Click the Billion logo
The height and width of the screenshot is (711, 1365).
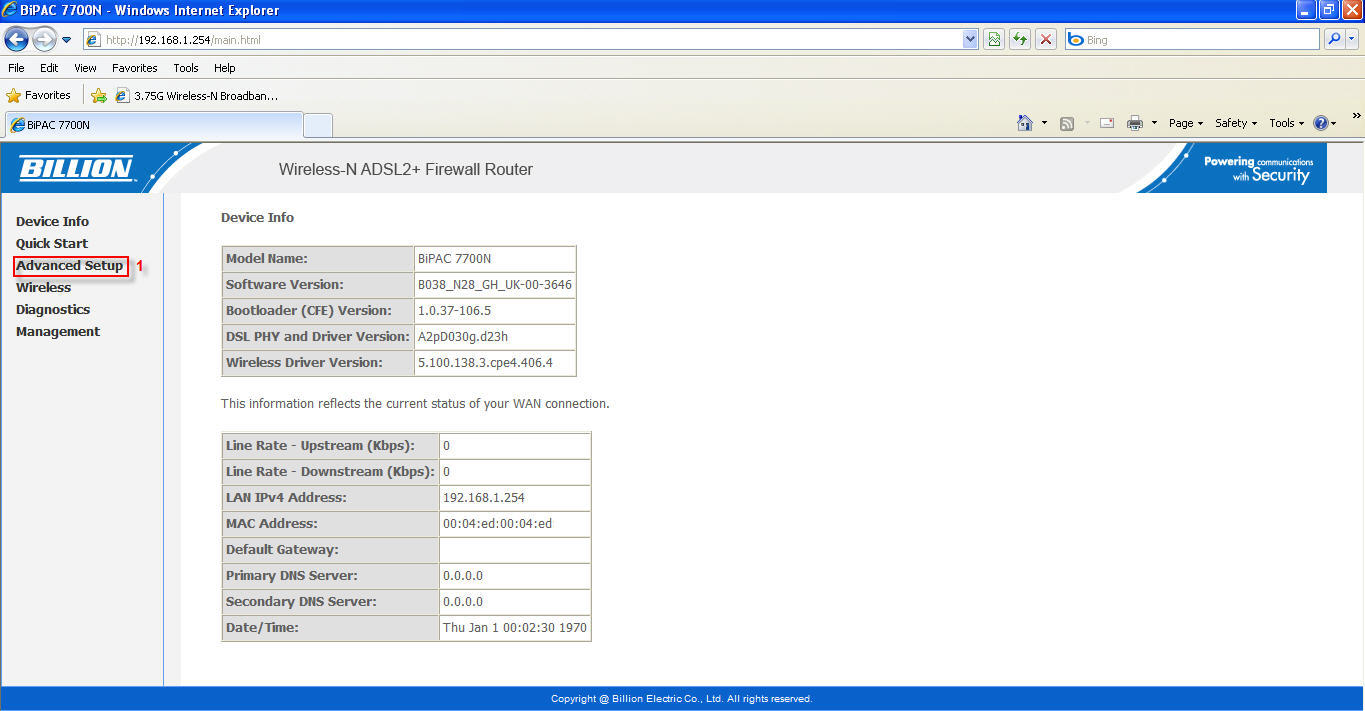click(x=76, y=168)
